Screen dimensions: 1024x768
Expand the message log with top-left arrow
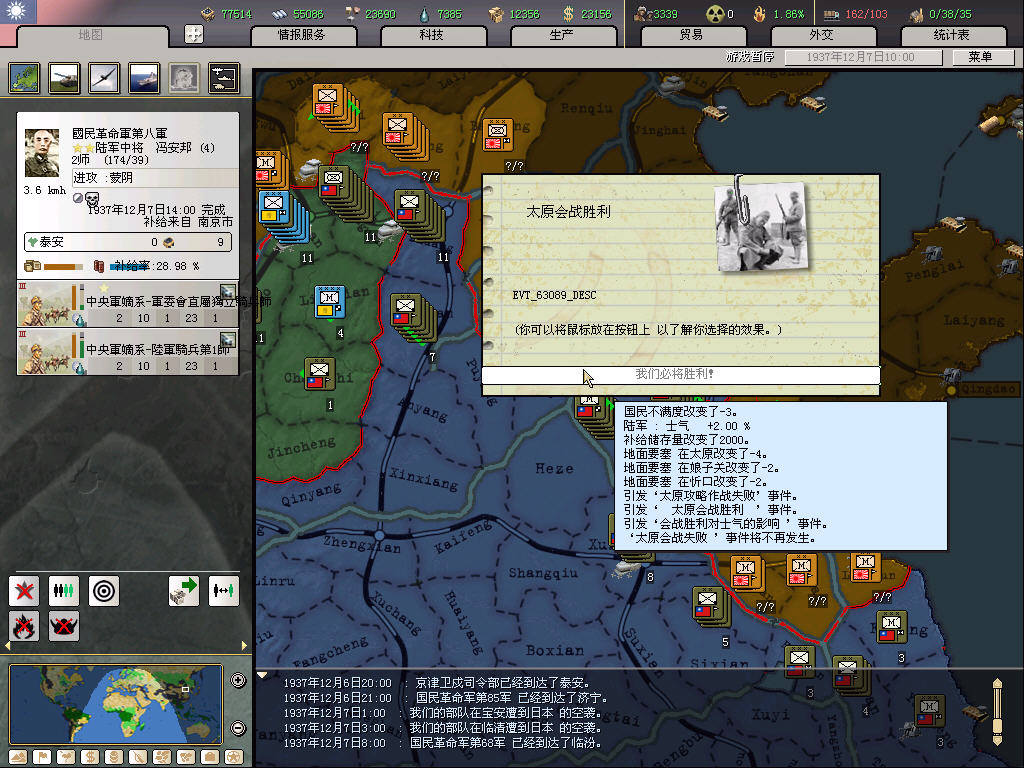263,675
